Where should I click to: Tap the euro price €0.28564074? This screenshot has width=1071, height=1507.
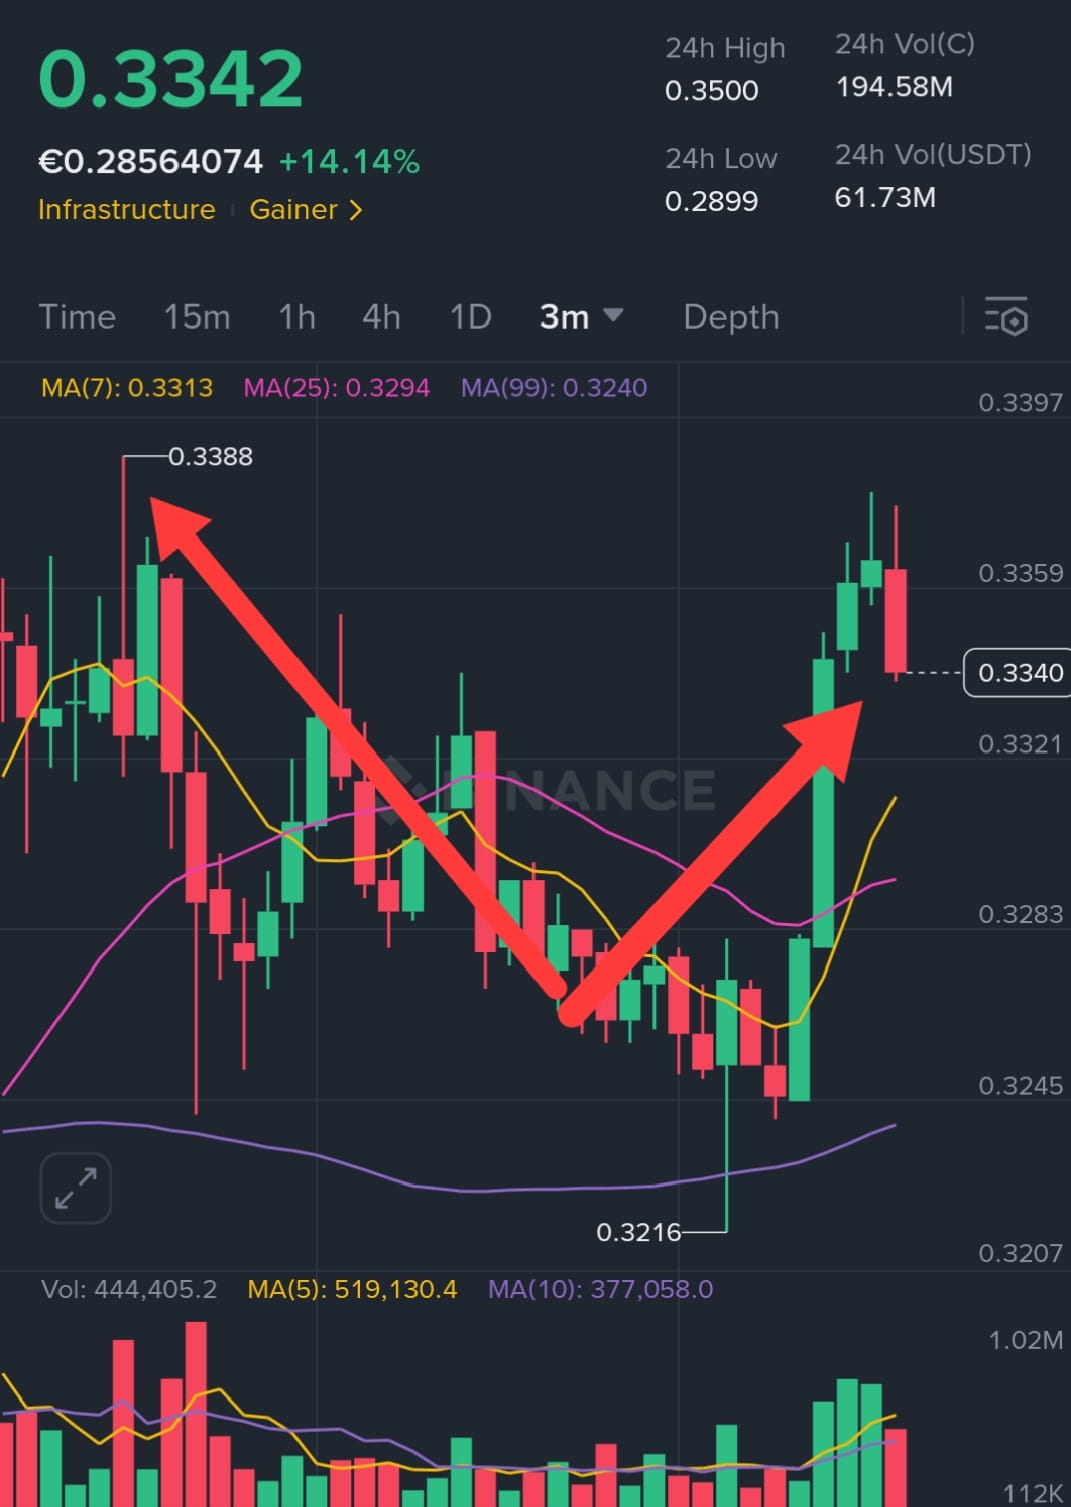pyautogui.click(x=150, y=162)
